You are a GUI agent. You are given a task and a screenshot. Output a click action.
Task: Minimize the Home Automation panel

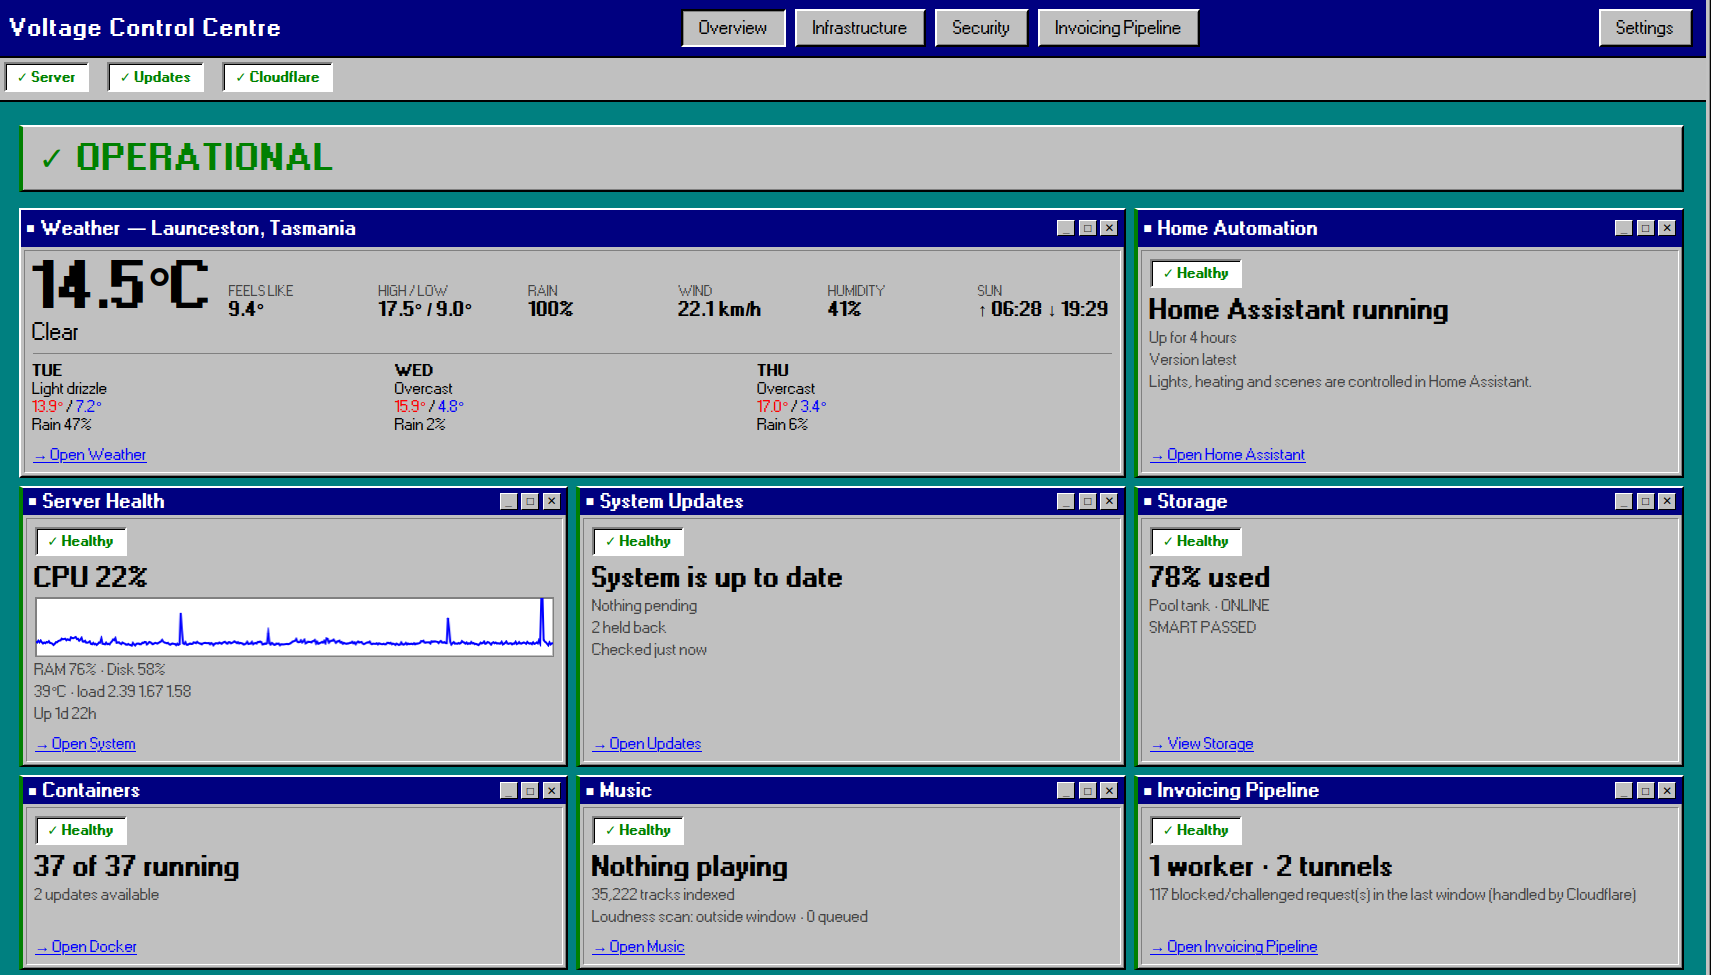pyautogui.click(x=1624, y=228)
